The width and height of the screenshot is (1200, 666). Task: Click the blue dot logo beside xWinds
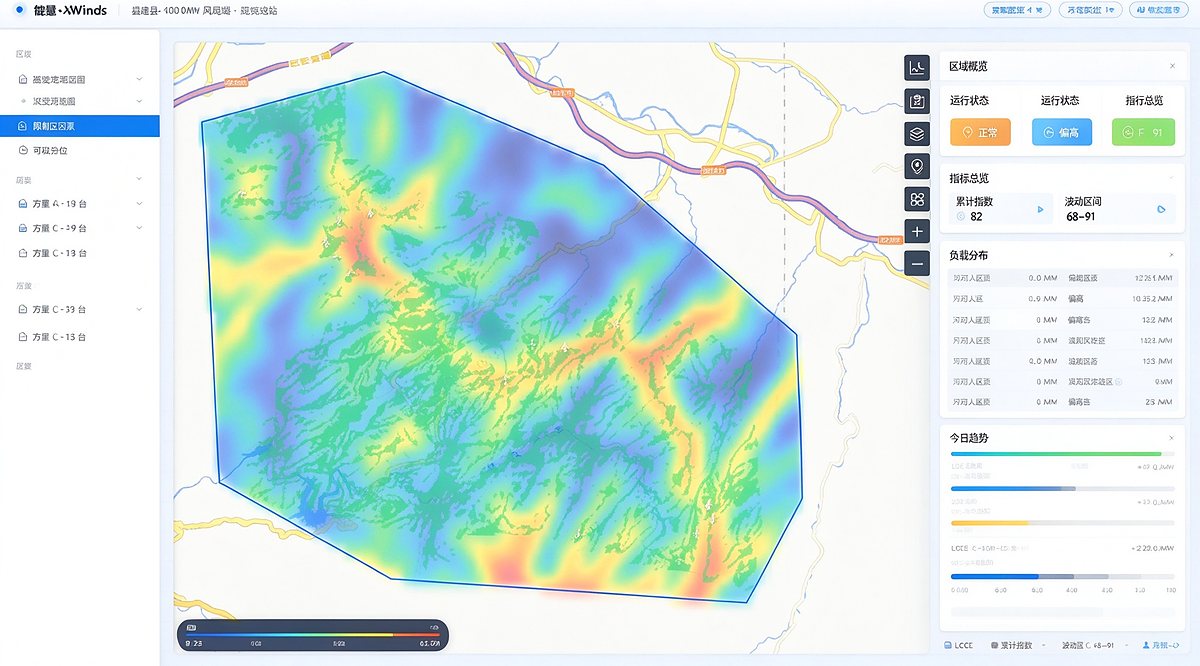[x=19, y=10]
